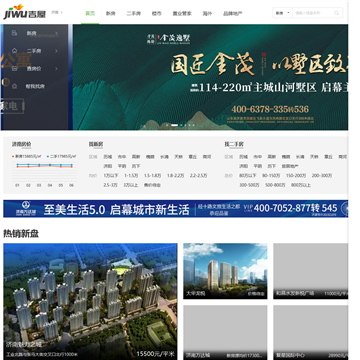Click the 找新房 heading
Screen dimensions: 360x360
pyautogui.click(x=96, y=144)
